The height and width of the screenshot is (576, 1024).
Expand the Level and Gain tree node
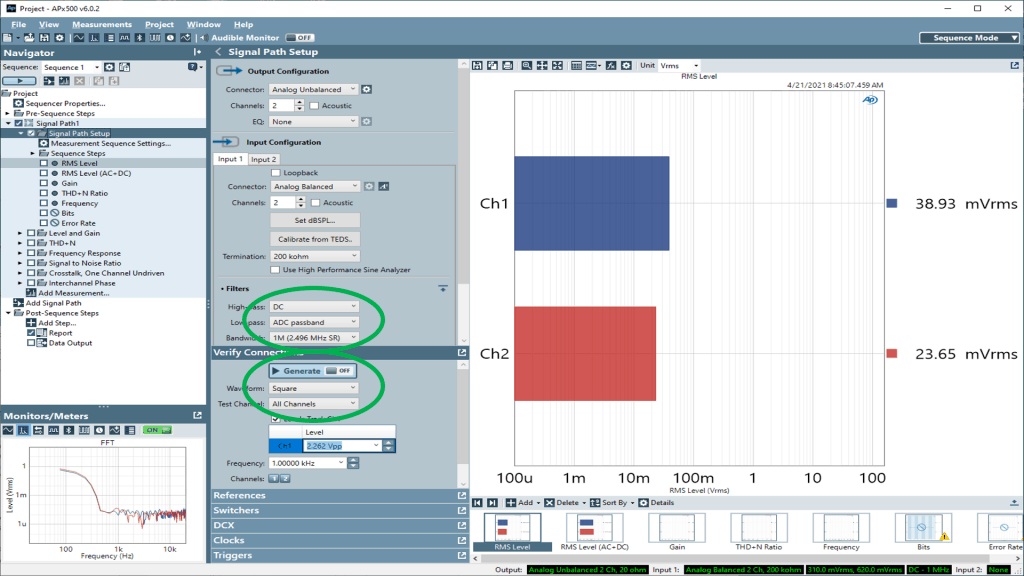point(20,233)
